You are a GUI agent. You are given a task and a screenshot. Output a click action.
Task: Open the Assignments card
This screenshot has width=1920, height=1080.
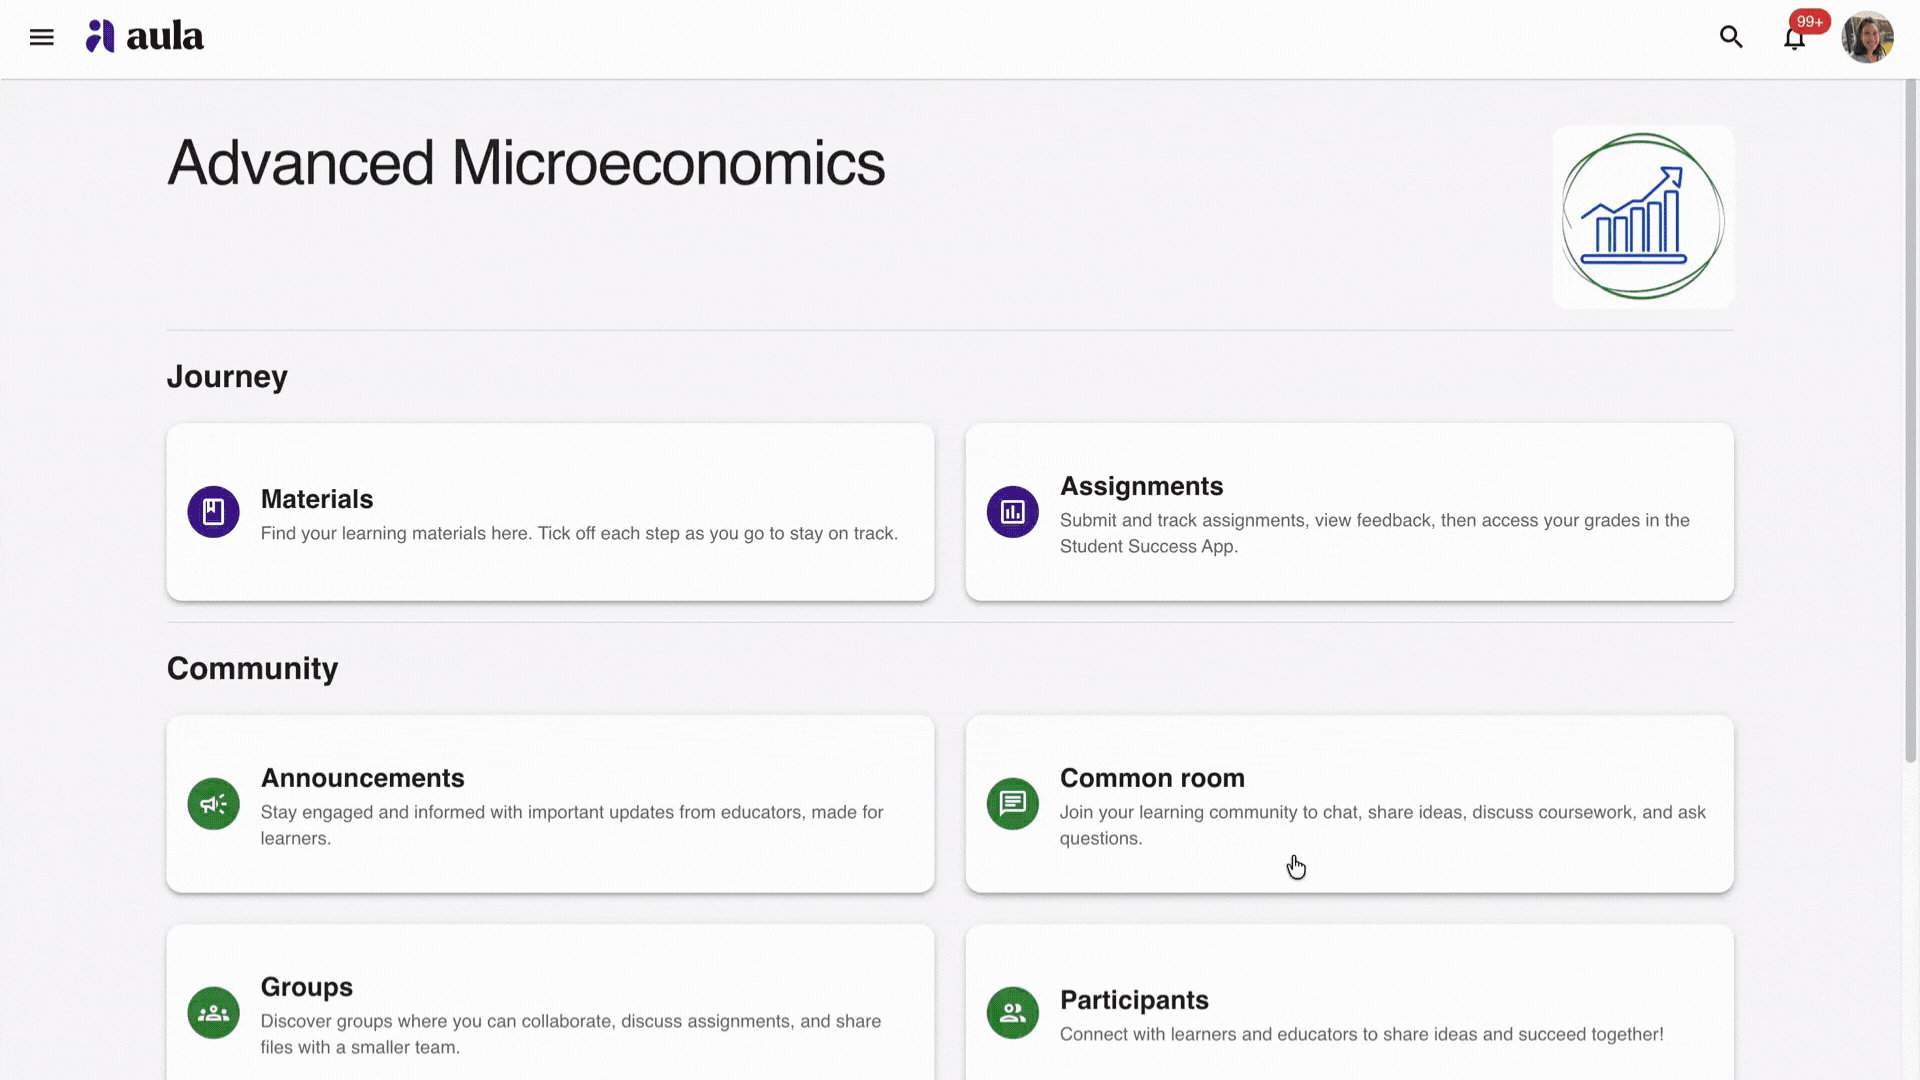pos(1349,512)
